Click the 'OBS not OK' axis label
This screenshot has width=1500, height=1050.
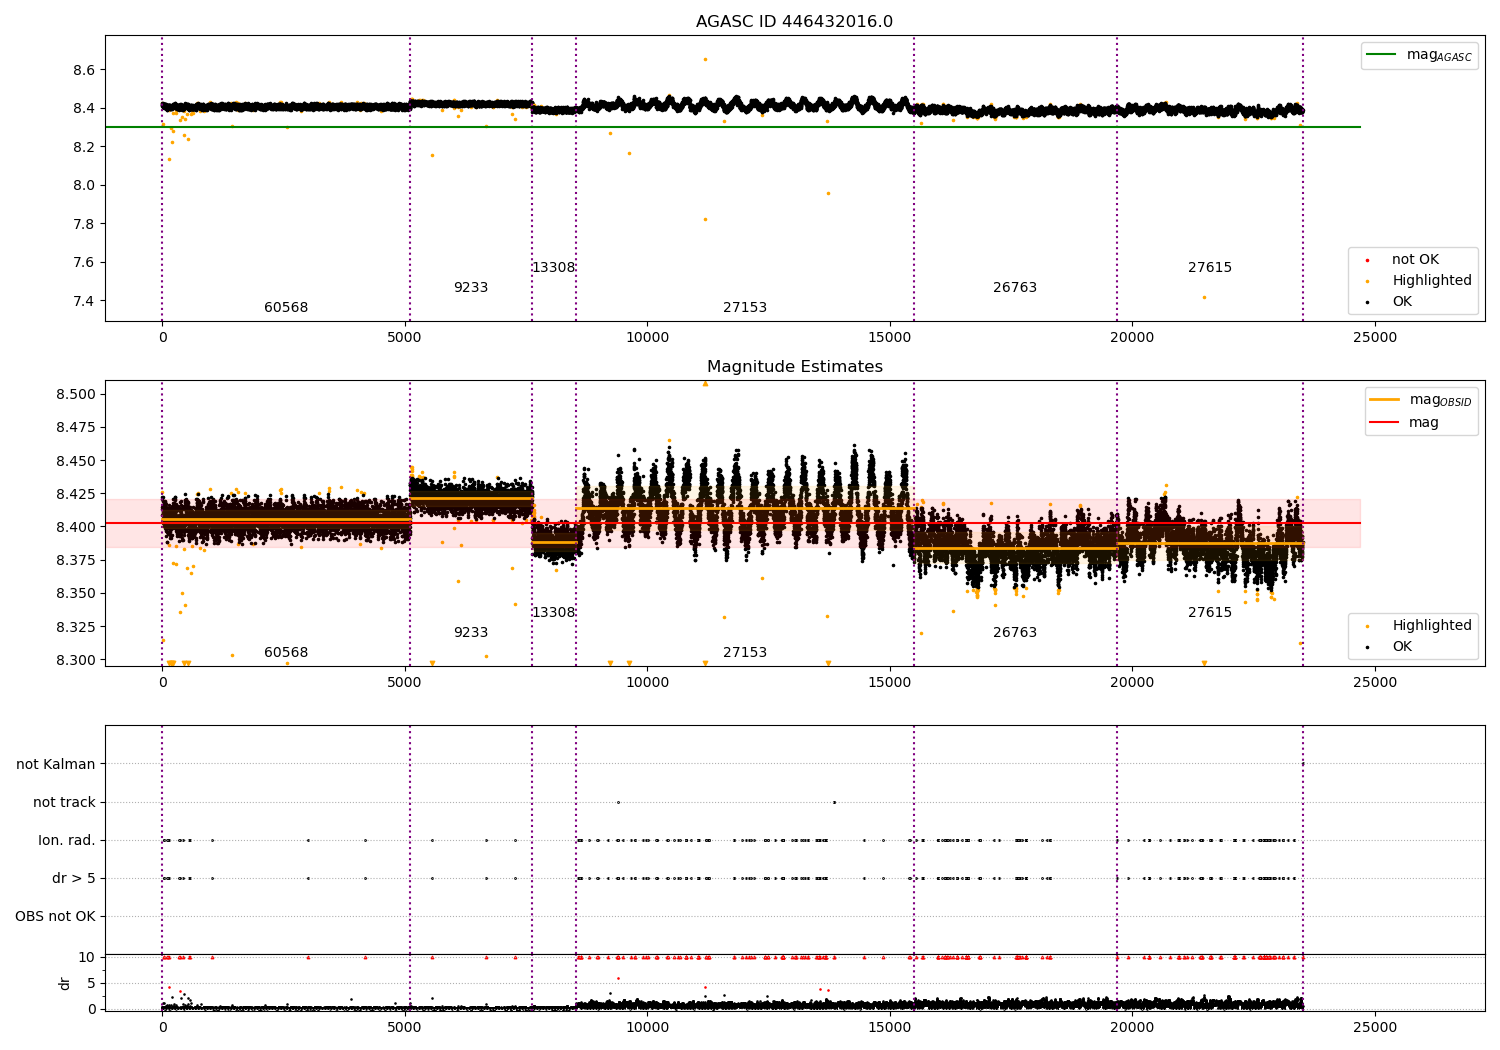click(55, 917)
